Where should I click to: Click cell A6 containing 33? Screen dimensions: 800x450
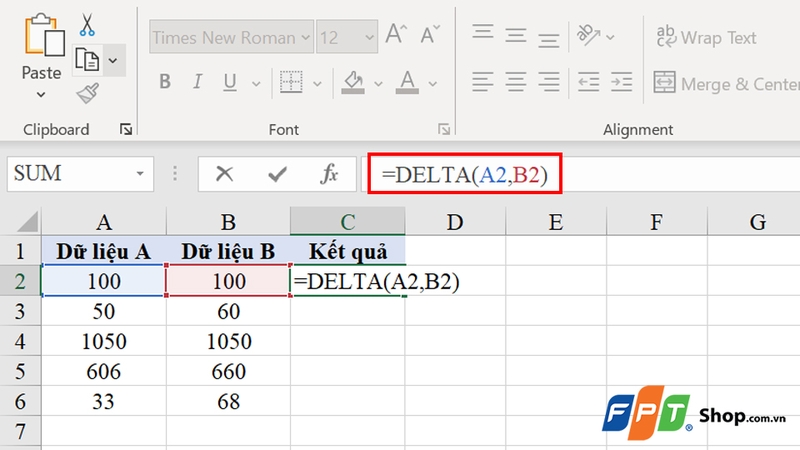(x=104, y=401)
